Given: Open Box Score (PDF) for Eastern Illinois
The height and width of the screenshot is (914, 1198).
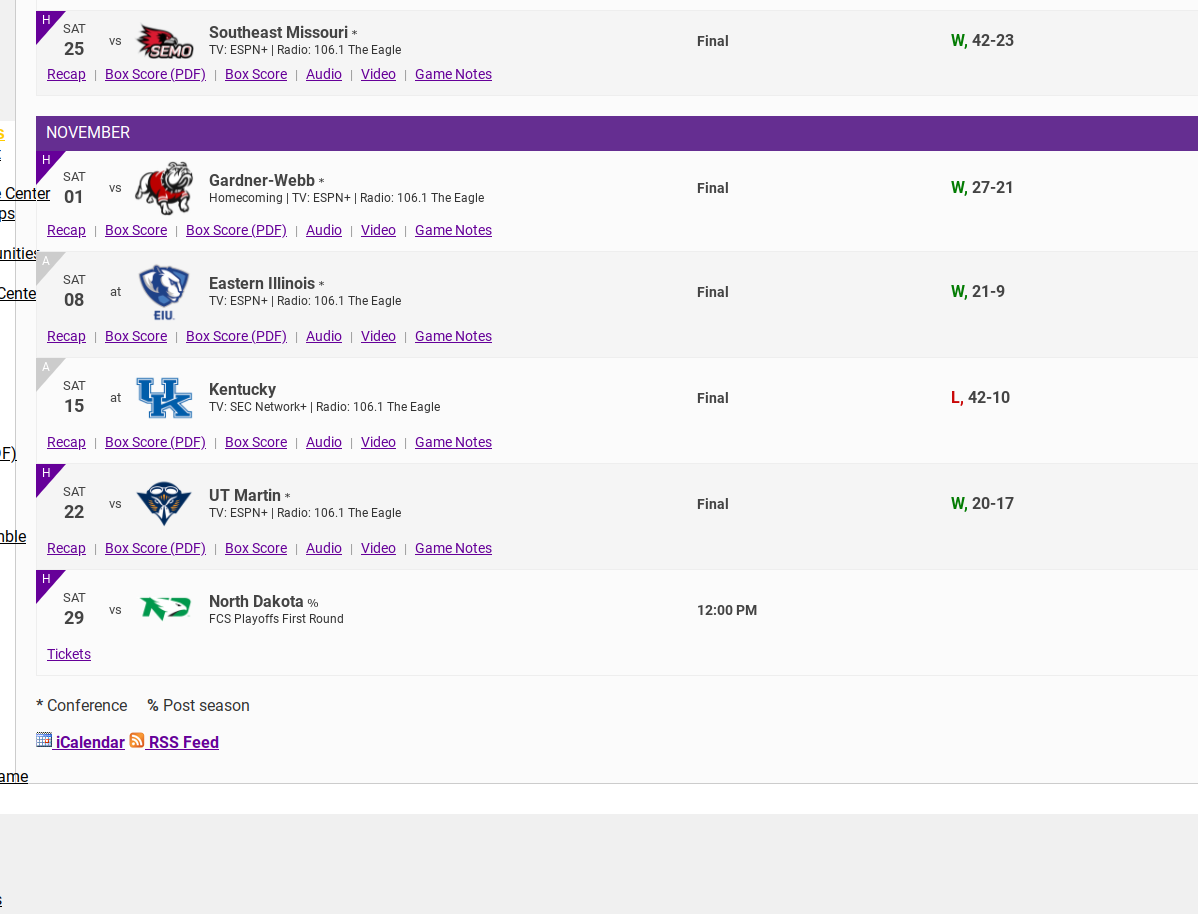Looking at the screenshot, I should click(236, 336).
